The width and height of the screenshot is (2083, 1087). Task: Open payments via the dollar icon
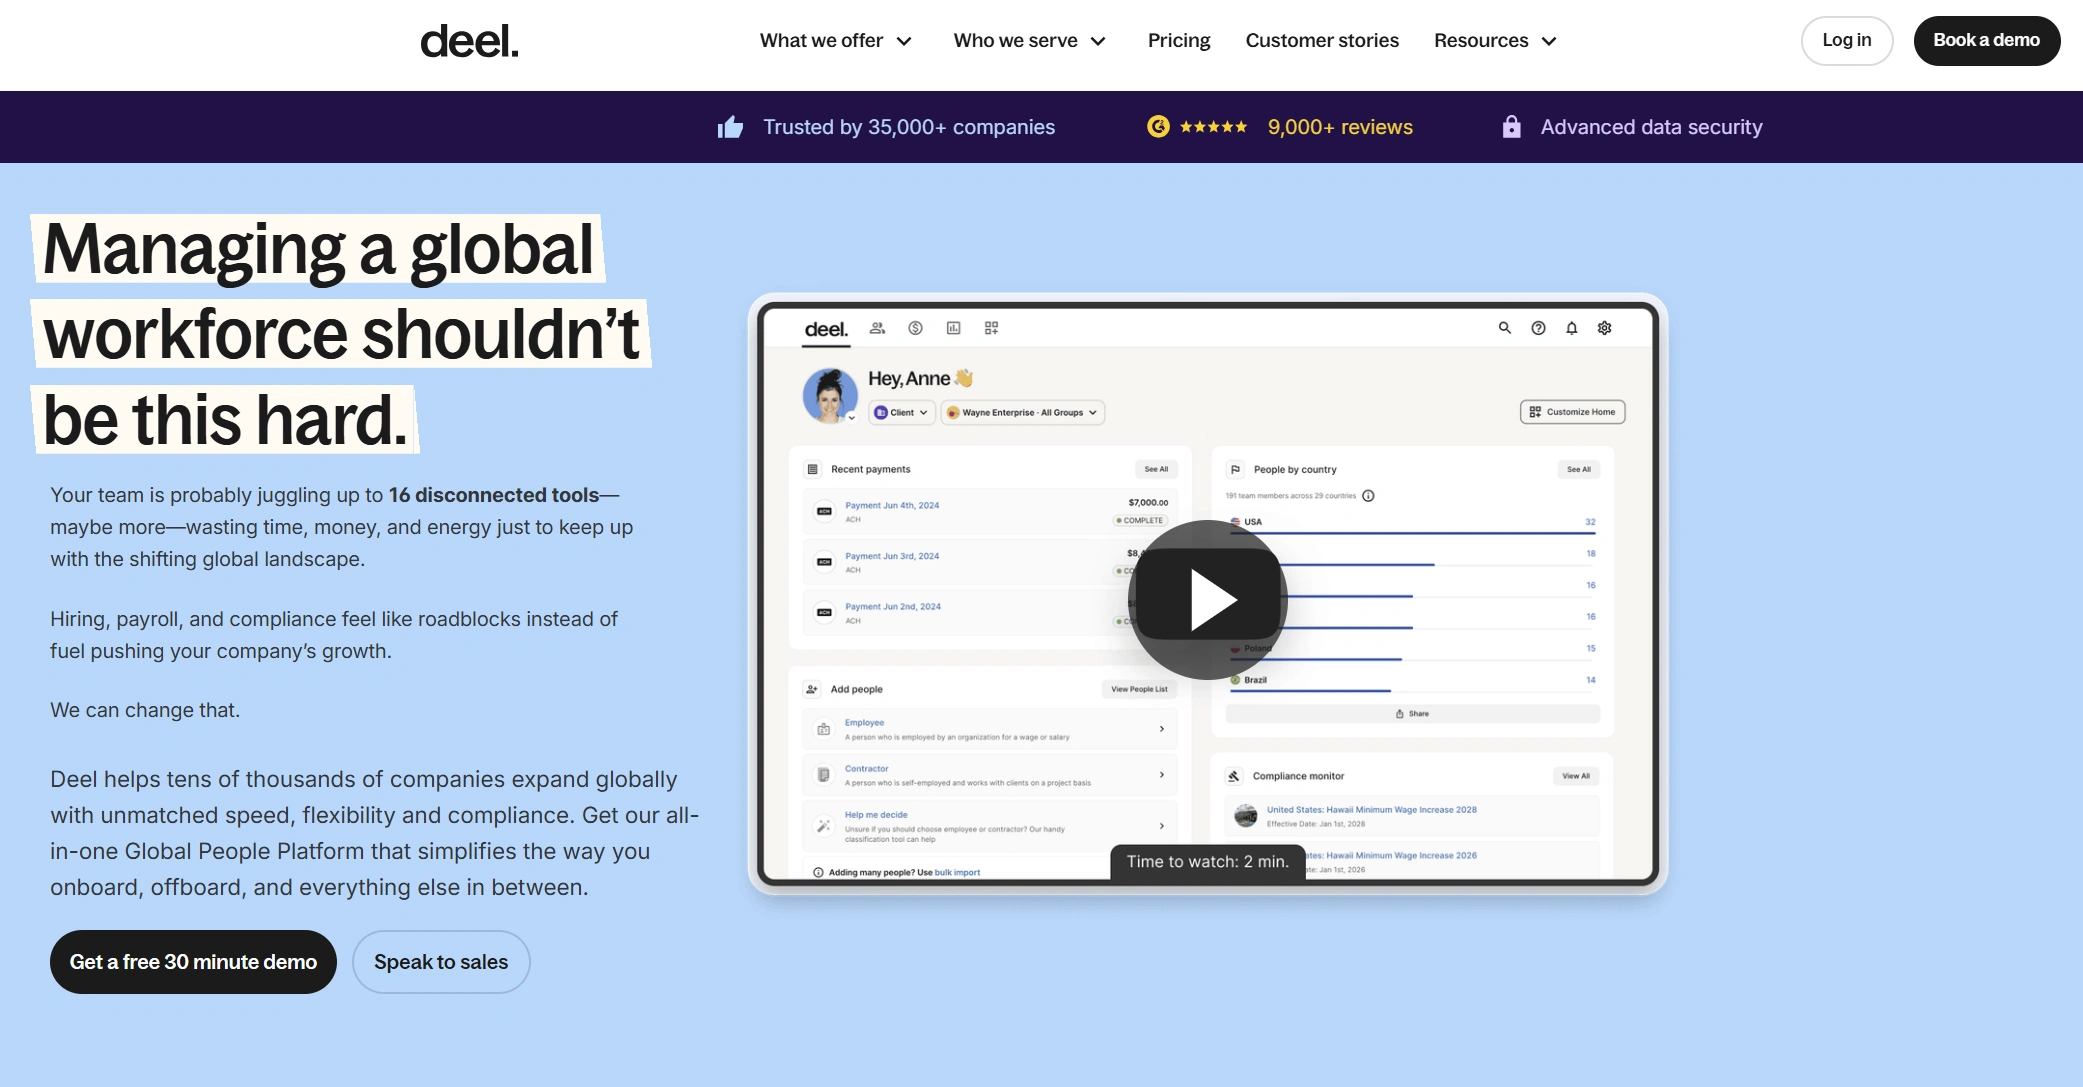coord(915,328)
